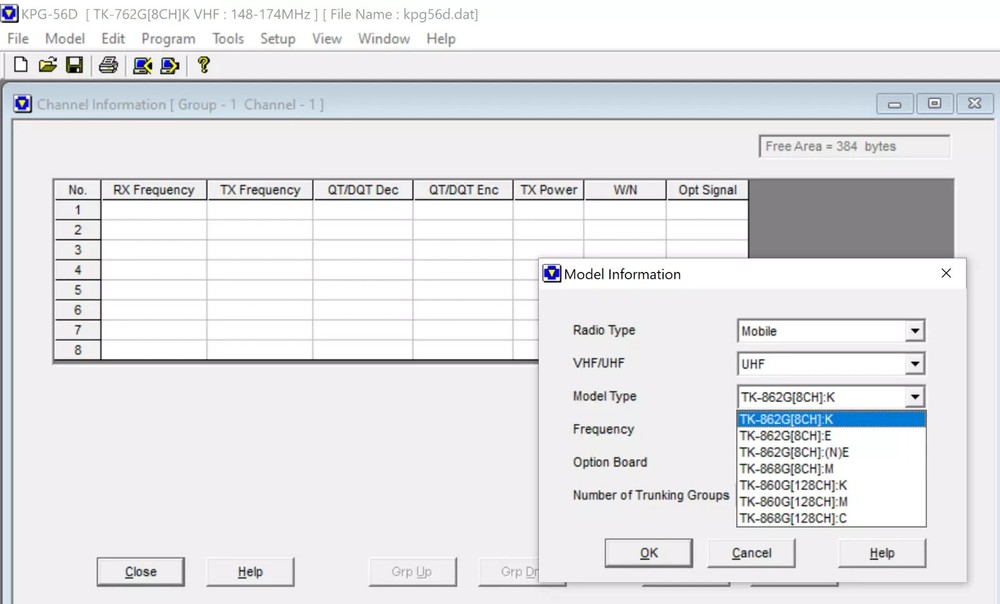
Task: Click Help in Model Information dialog
Action: (882, 553)
